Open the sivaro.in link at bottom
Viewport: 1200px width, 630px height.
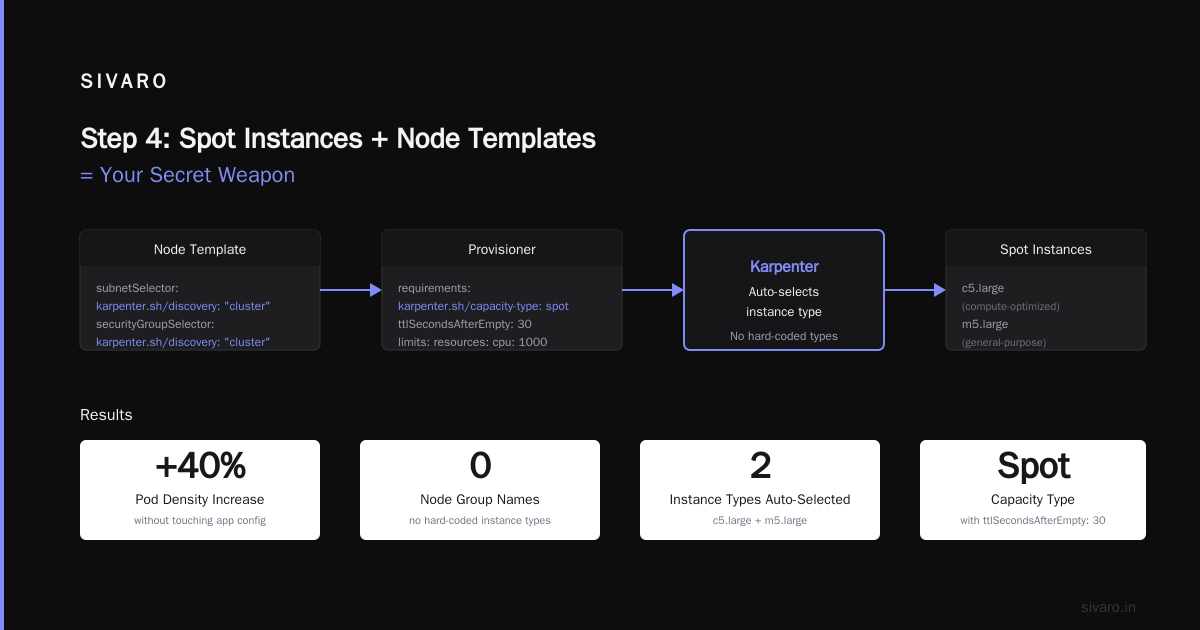(1108, 607)
